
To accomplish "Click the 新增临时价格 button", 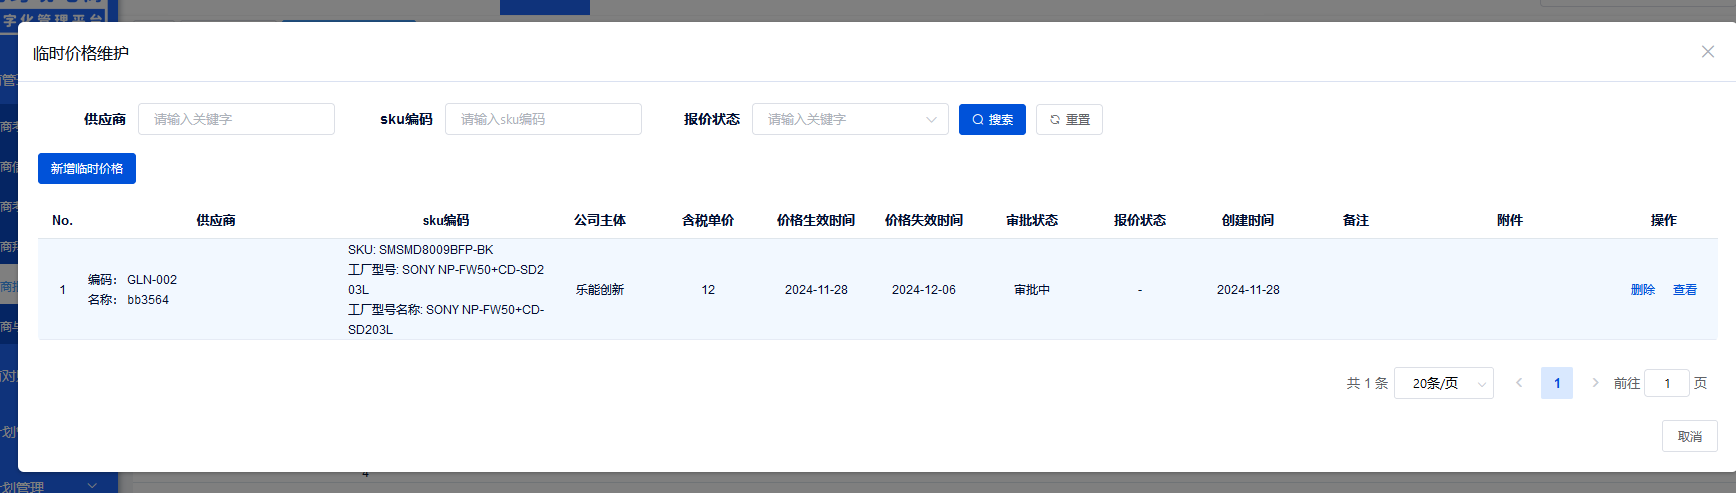I will pyautogui.click(x=87, y=169).
